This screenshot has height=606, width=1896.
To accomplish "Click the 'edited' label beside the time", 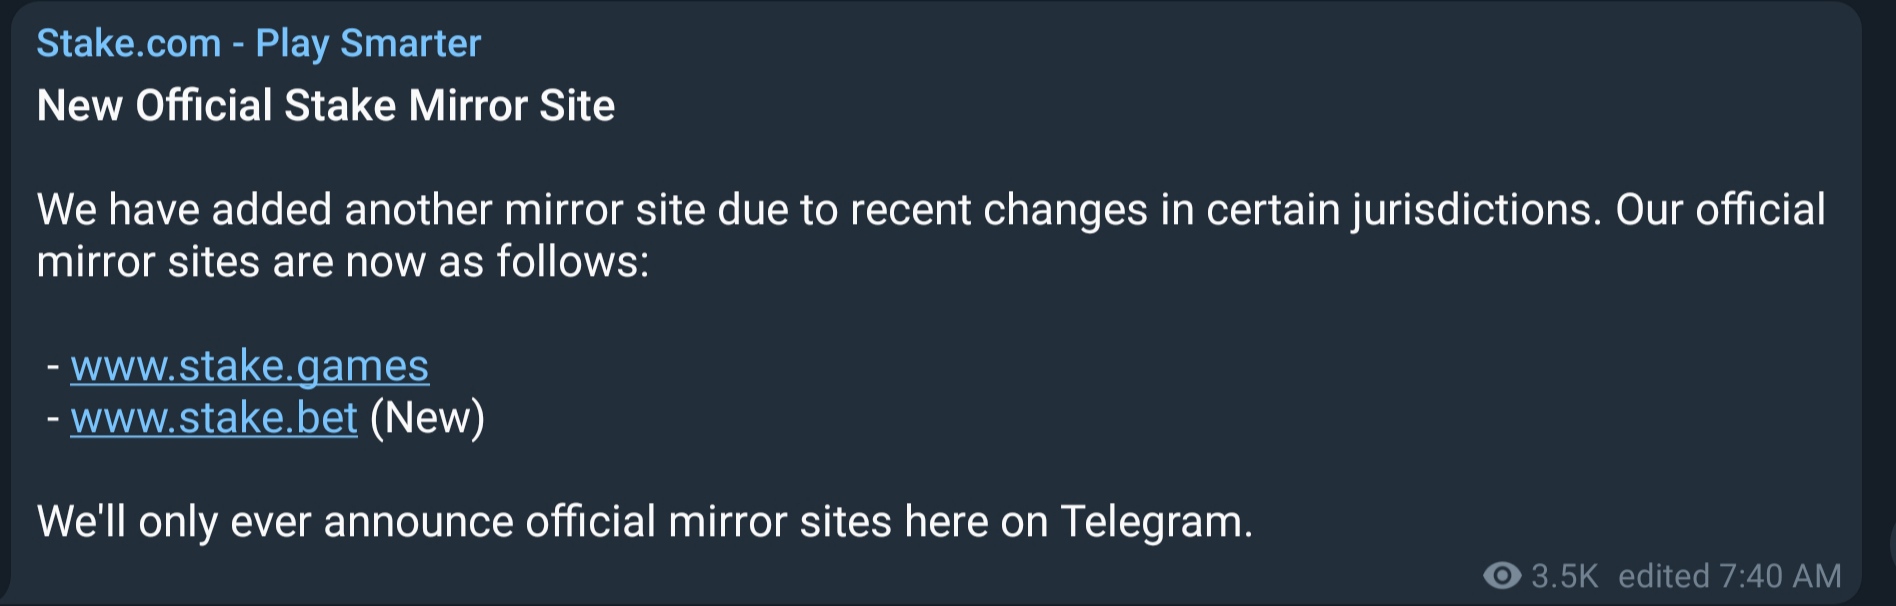I will tap(1664, 576).
